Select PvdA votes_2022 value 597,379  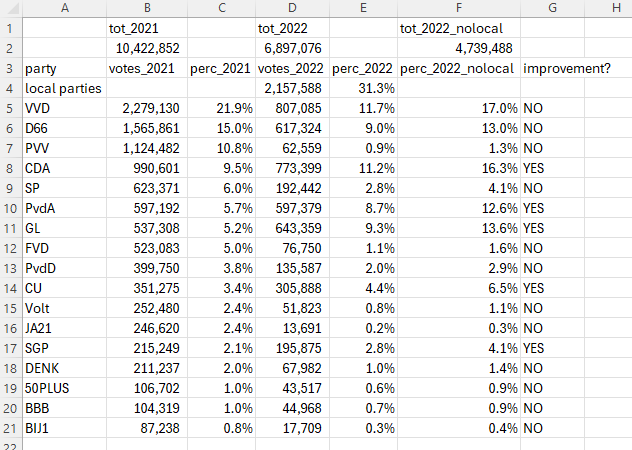coord(293,208)
